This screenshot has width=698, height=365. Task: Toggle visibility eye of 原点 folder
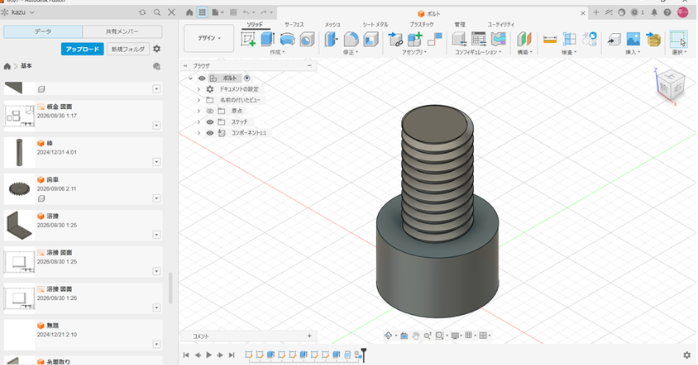(x=210, y=111)
